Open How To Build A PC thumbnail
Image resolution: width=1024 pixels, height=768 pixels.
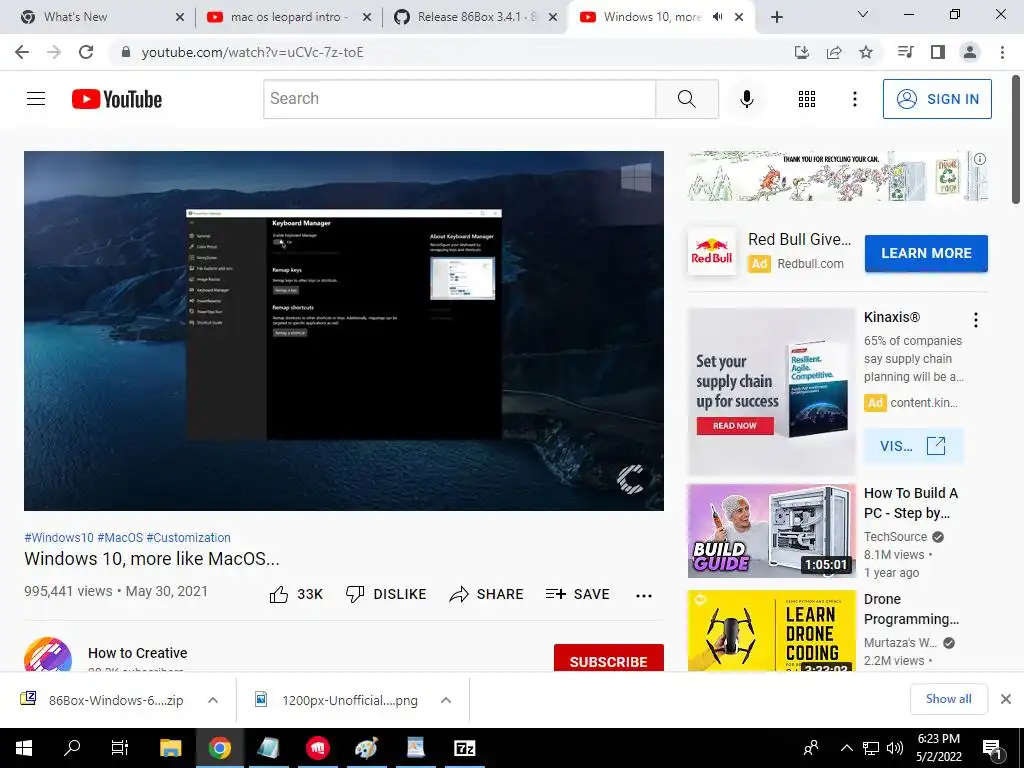point(771,531)
